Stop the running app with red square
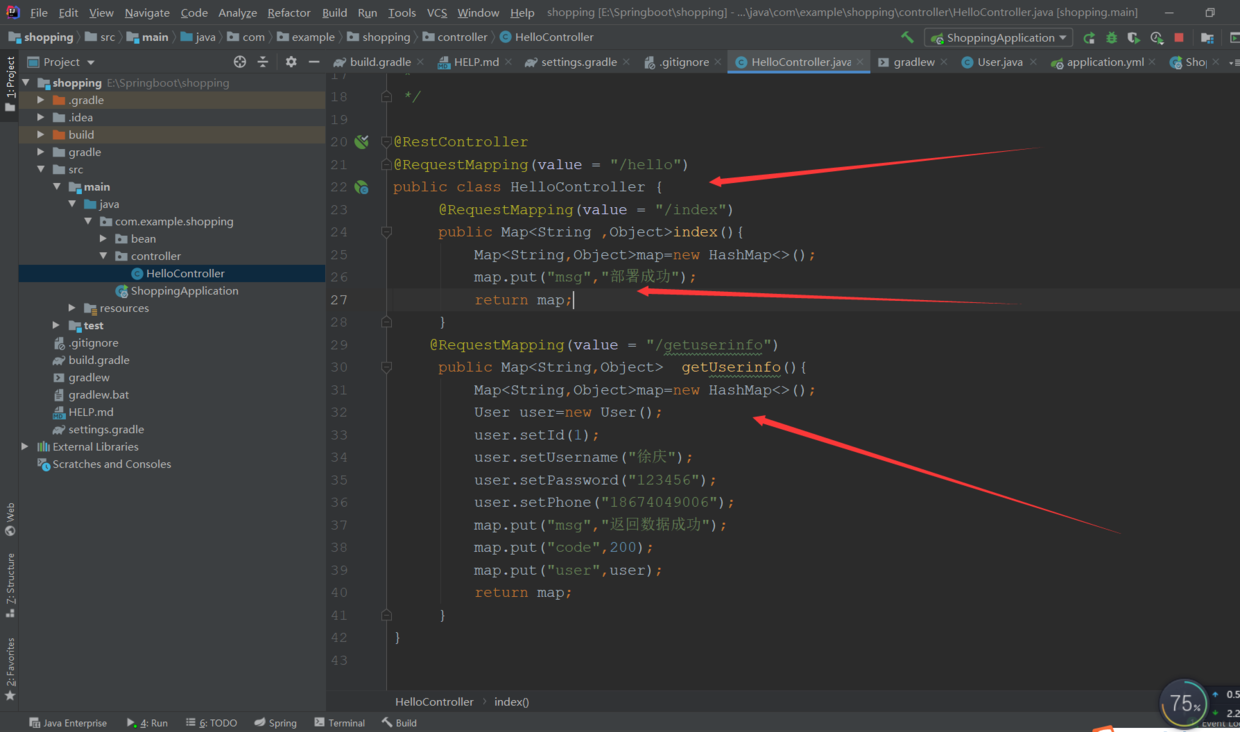The width and height of the screenshot is (1240, 732). [1179, 38]
